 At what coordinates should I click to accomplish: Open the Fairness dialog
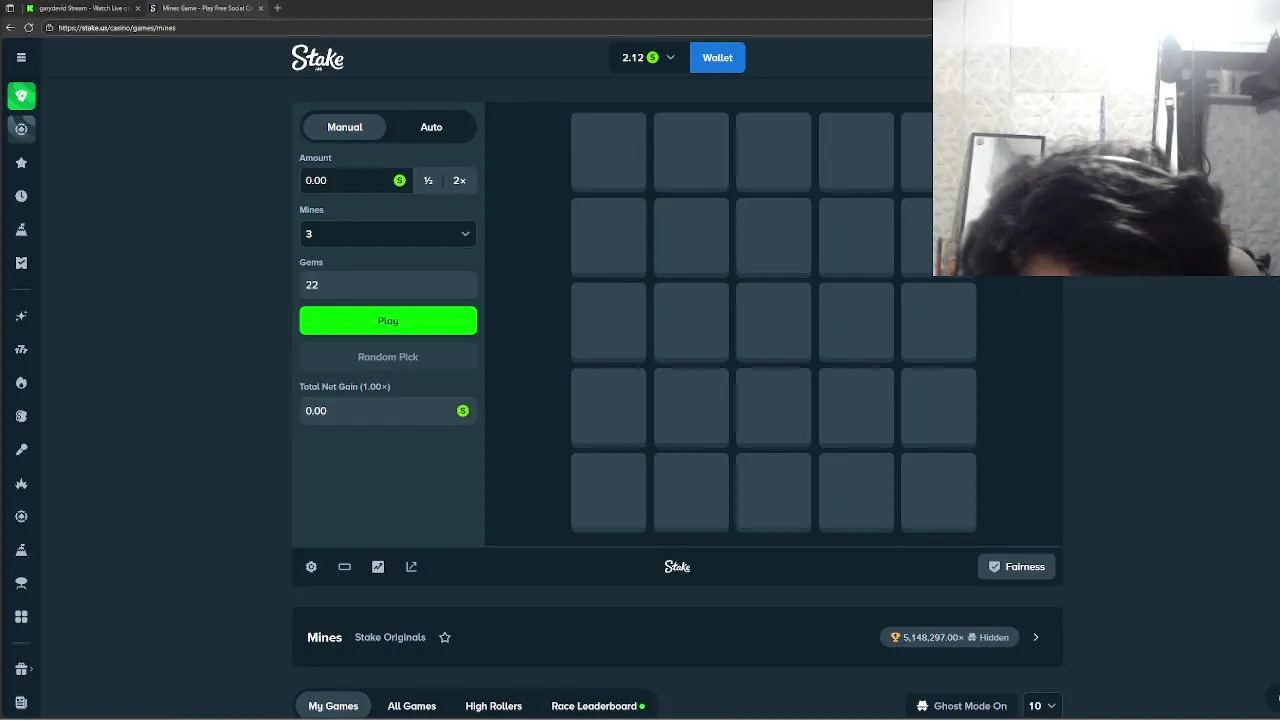1016,567
